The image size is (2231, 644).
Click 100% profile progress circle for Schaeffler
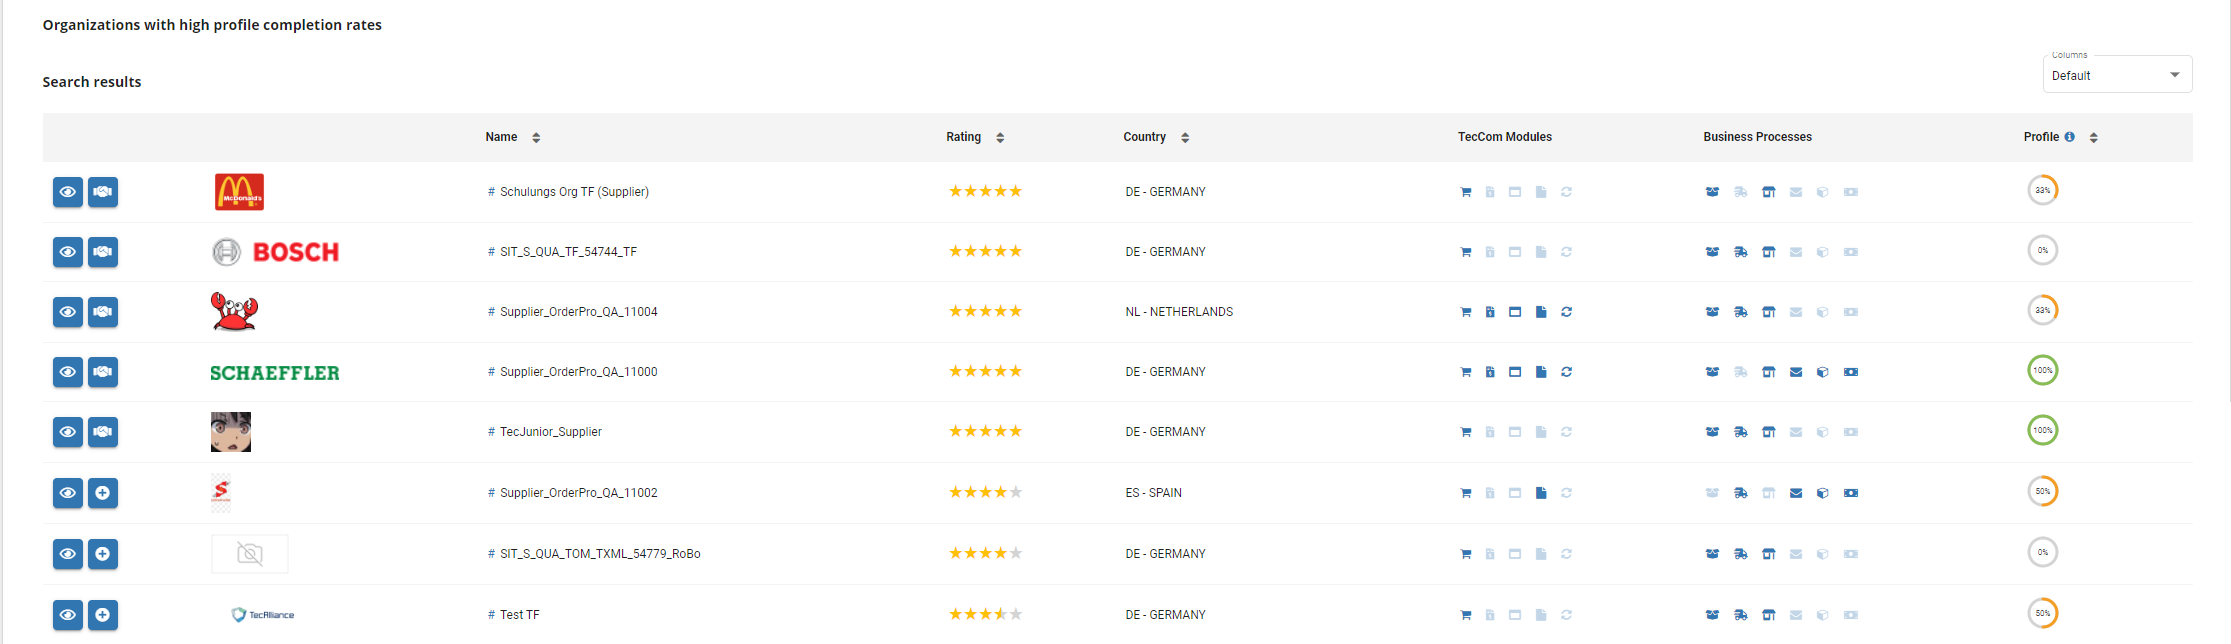tap(2042, 371)
